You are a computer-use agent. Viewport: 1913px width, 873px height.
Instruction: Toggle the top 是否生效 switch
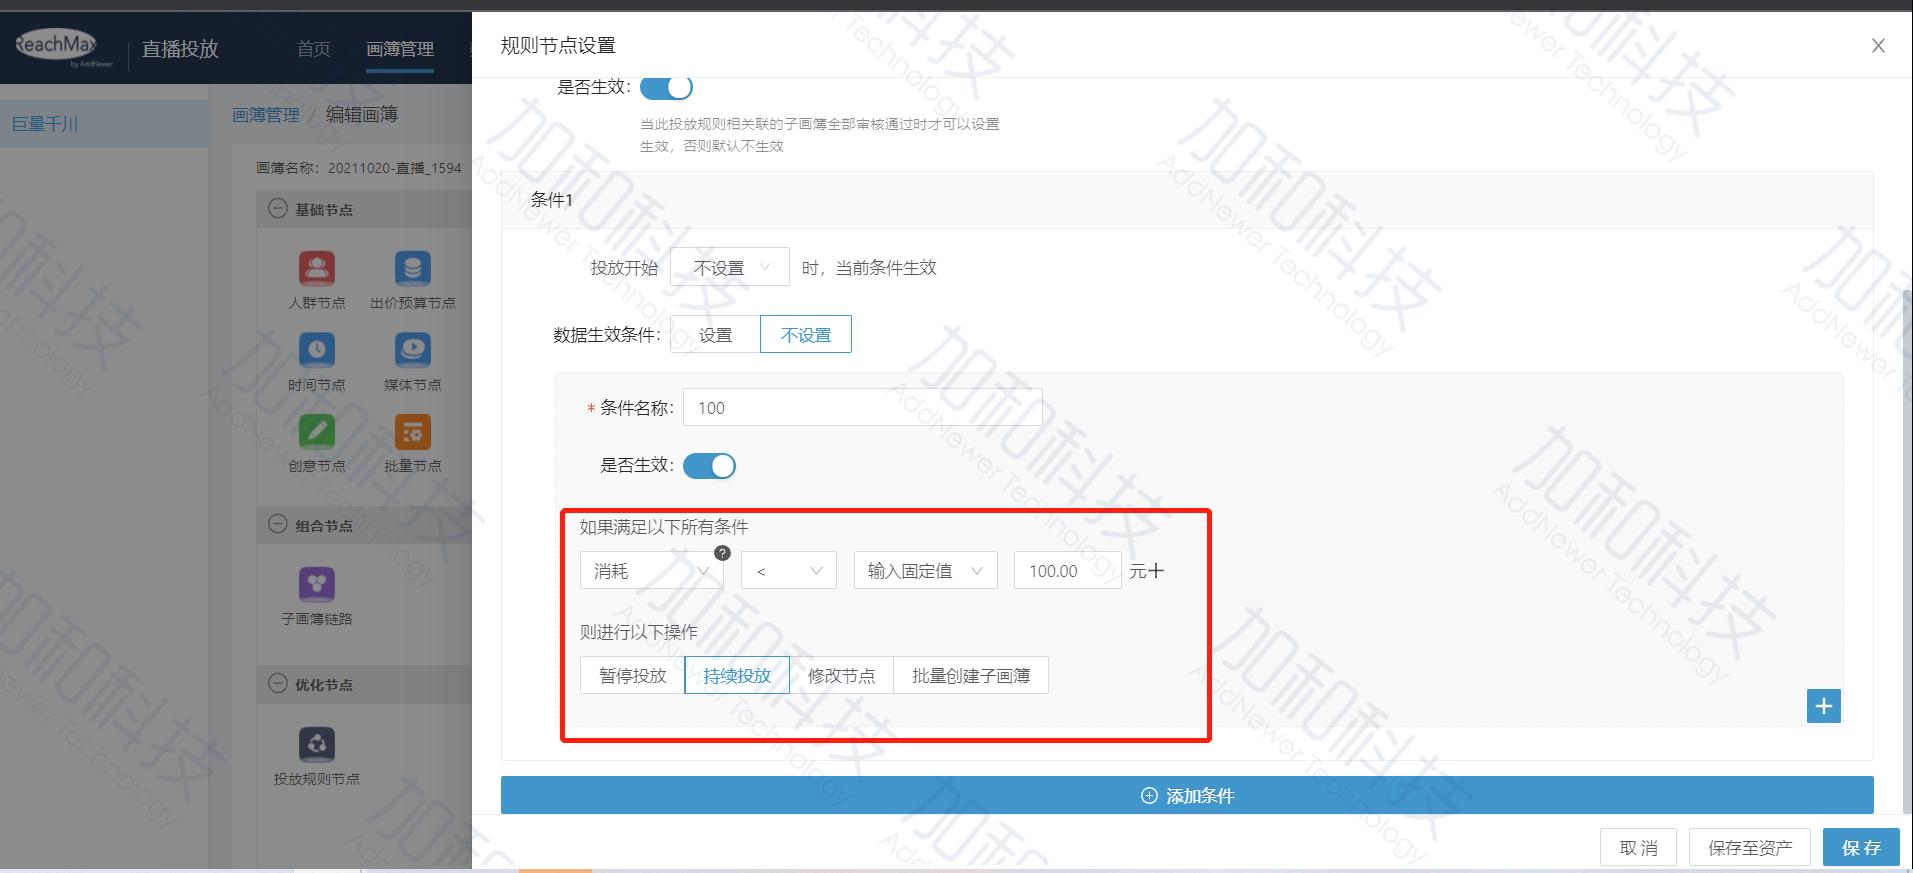coord(666,87)
